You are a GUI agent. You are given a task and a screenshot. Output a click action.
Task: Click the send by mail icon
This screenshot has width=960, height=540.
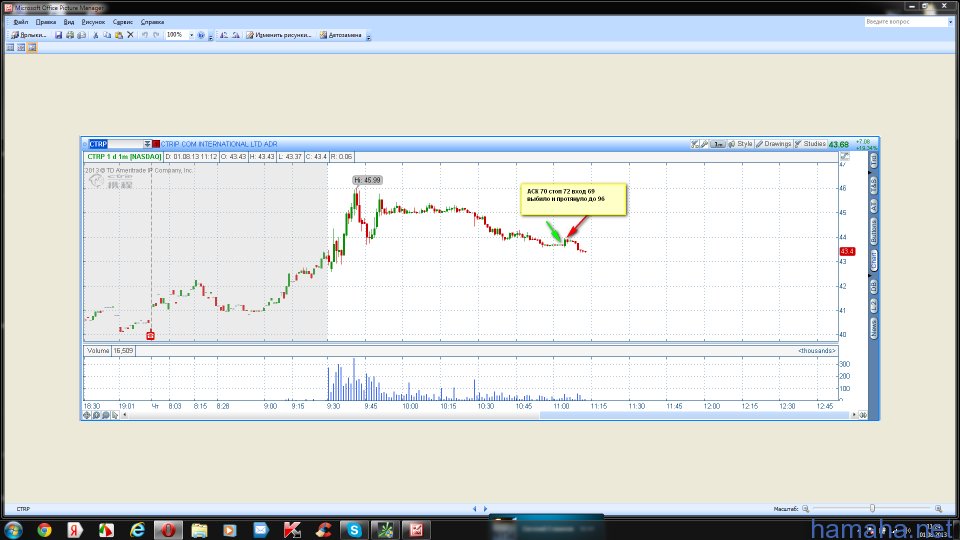[x=81, y=36]
